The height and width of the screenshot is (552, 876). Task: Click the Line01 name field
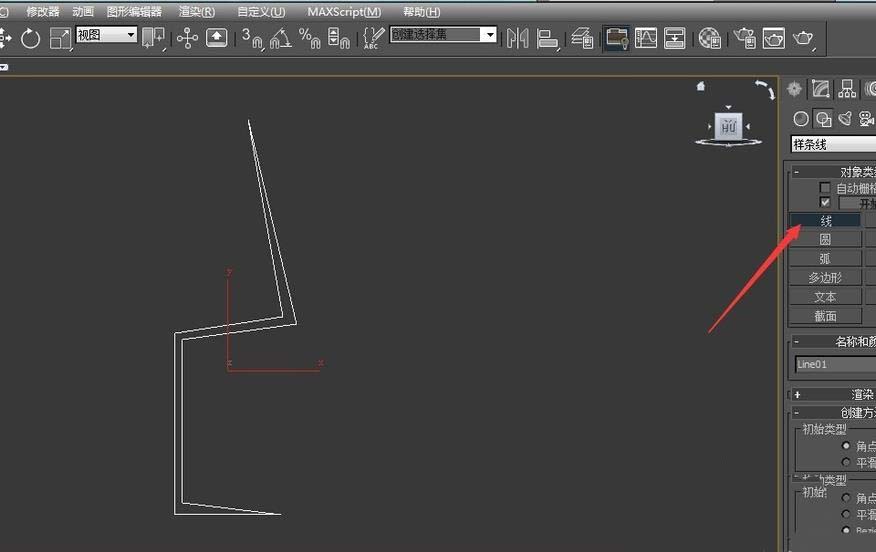pyautogui.click(x=836, y=364)
